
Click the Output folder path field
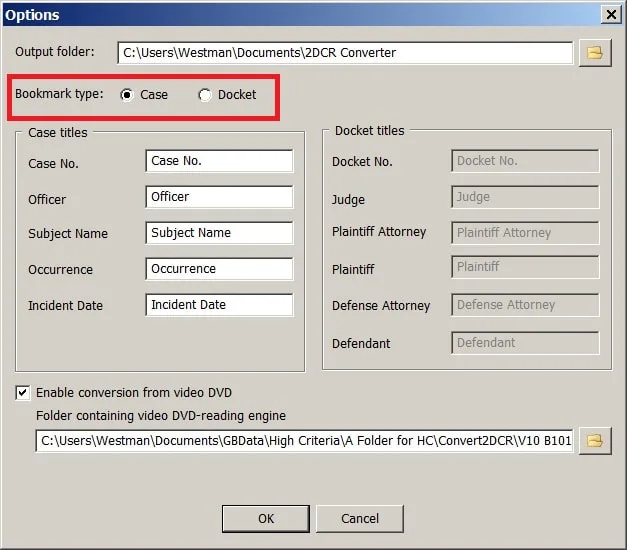click(x=345, y=52)
